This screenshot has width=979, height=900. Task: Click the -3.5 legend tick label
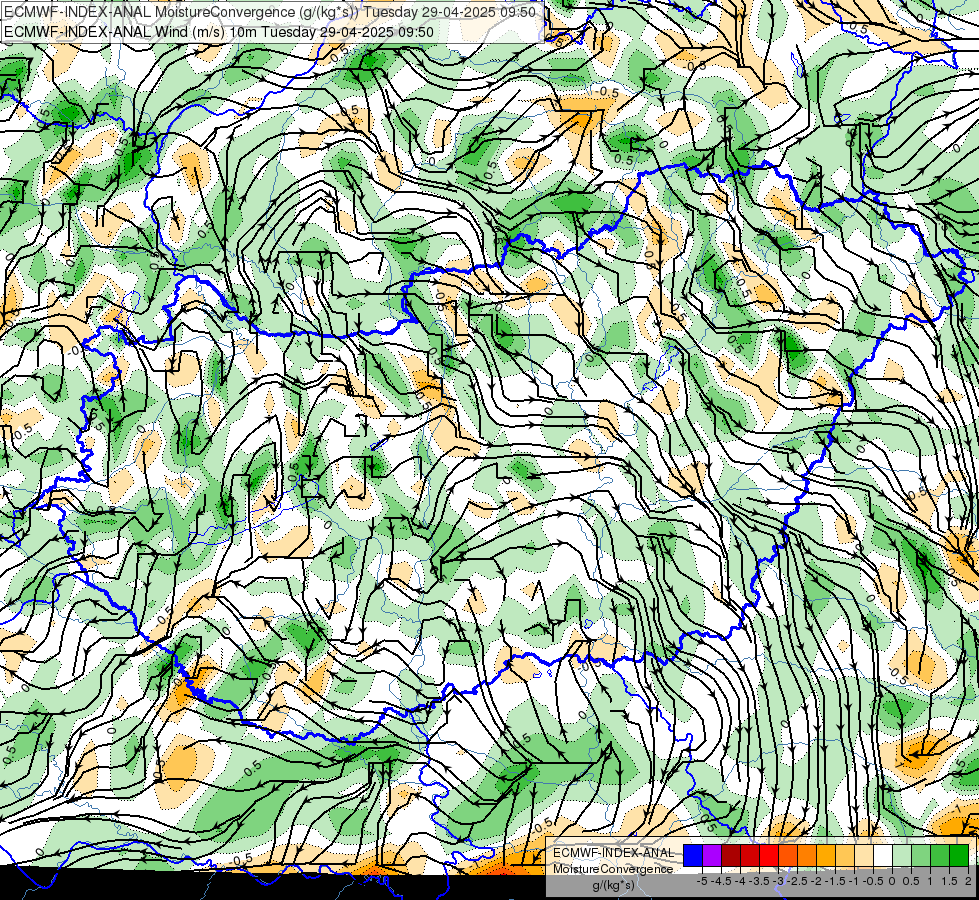click(759, 881)
